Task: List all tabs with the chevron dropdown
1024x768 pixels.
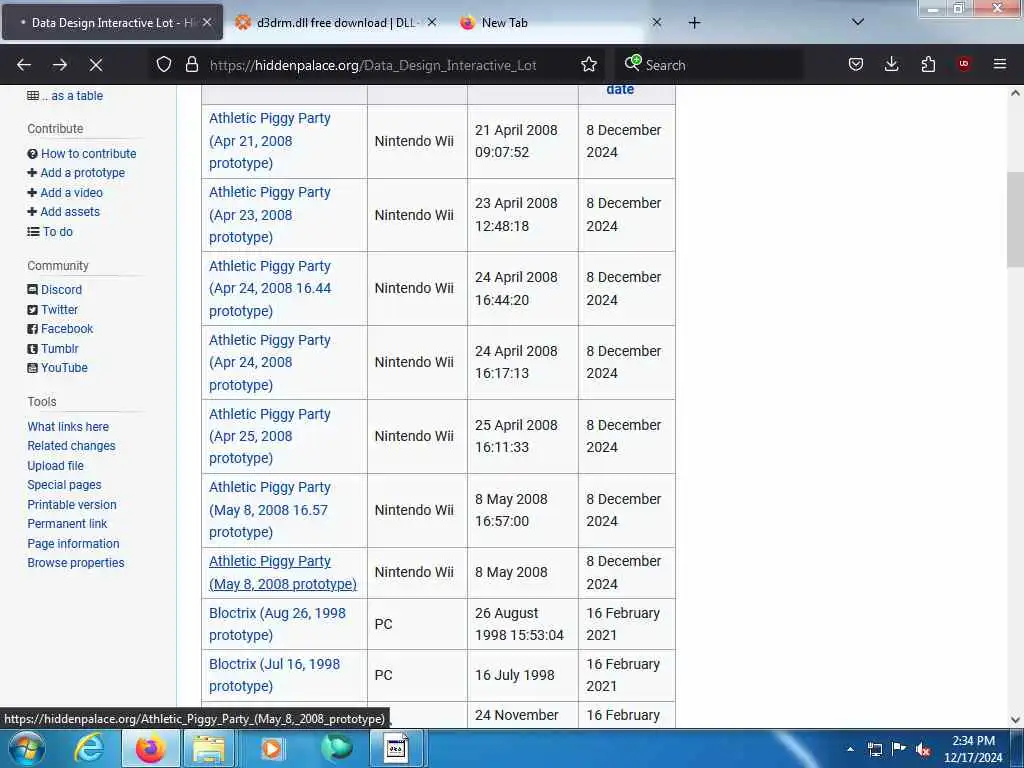Action: point(858,23)
